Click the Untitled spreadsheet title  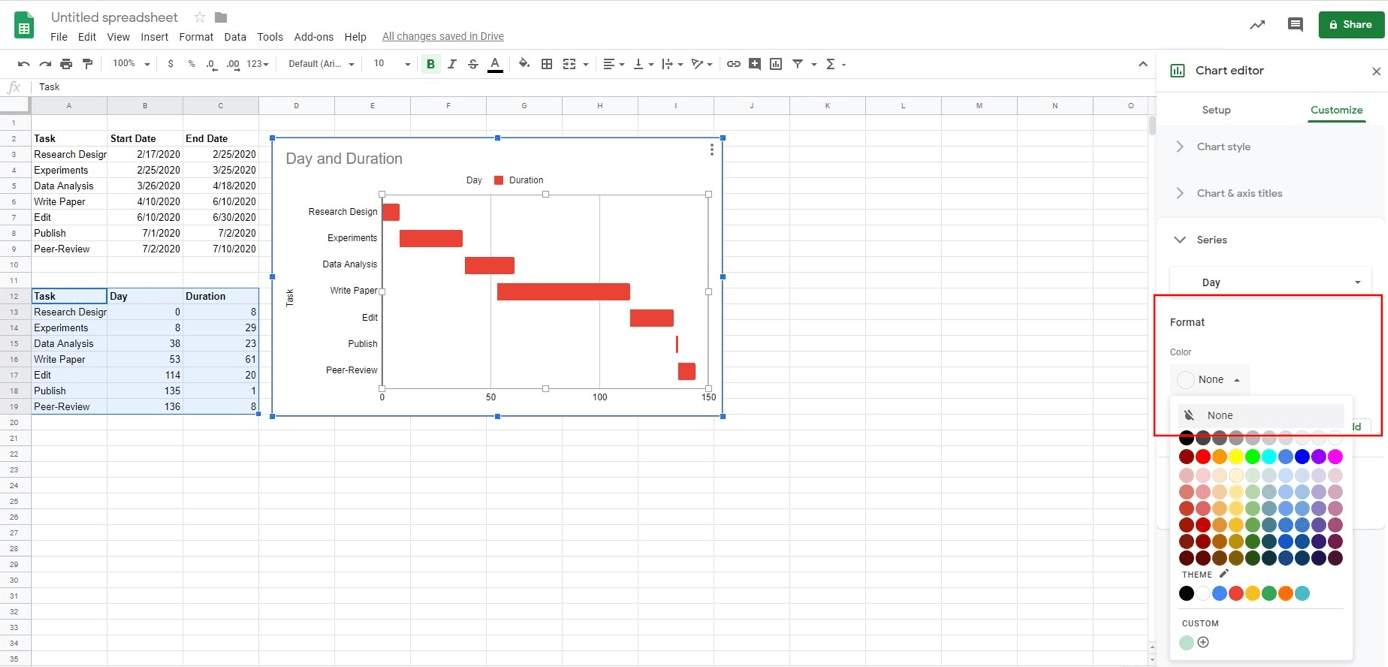(114, 17)
